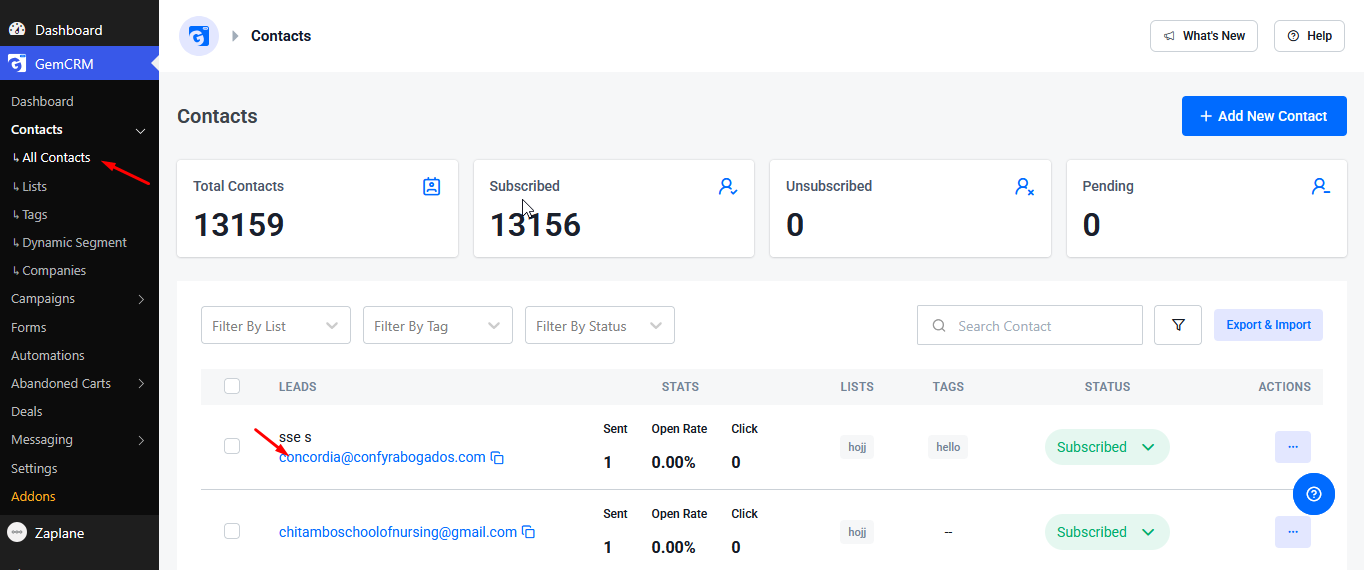Click the Subscribed card user-check icon
This screenshot has width=1364, height=570.
click(727, 186)
